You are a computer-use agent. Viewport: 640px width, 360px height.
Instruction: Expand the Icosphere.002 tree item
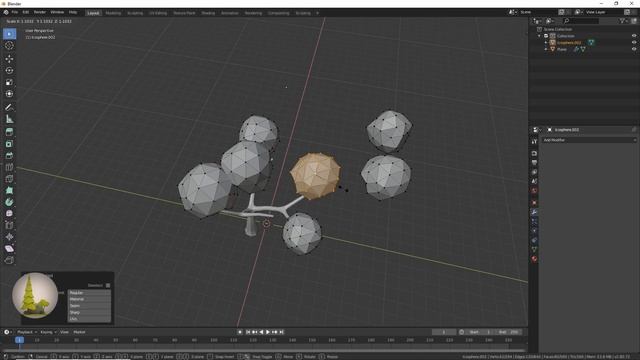546,42
